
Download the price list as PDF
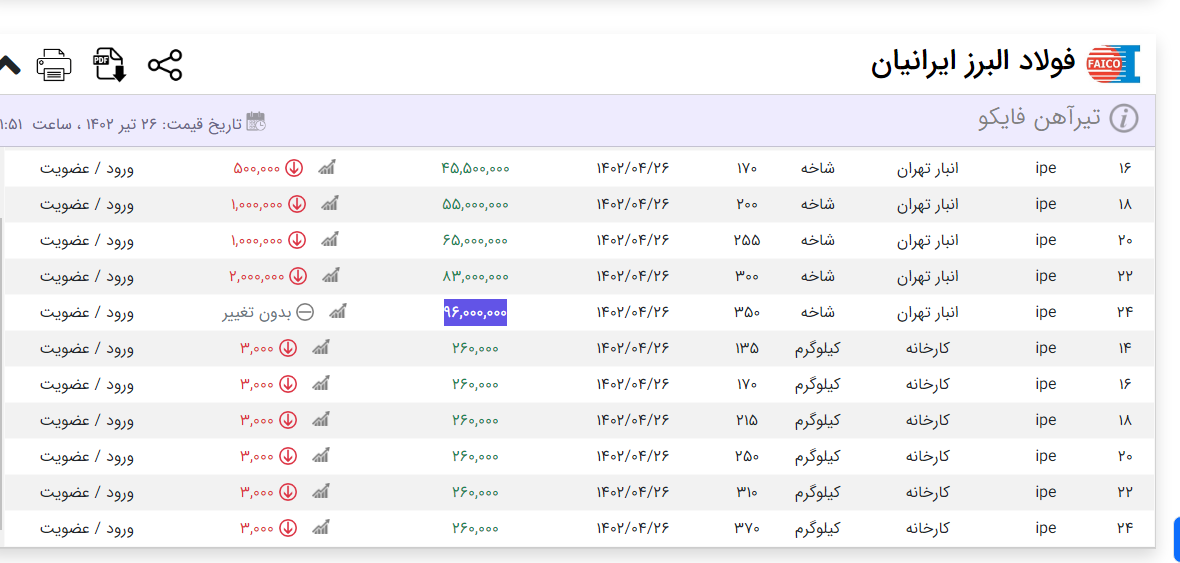[x=109, y=65]
